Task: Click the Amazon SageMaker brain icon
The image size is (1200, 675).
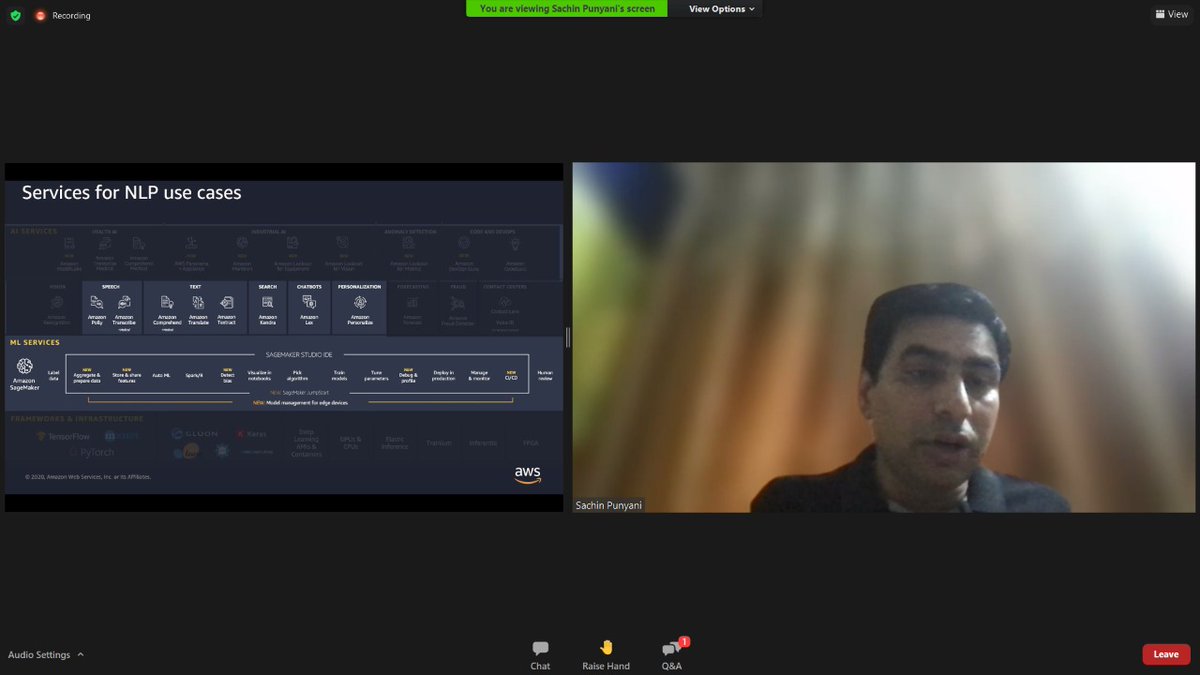Action: tap(24, 366)
